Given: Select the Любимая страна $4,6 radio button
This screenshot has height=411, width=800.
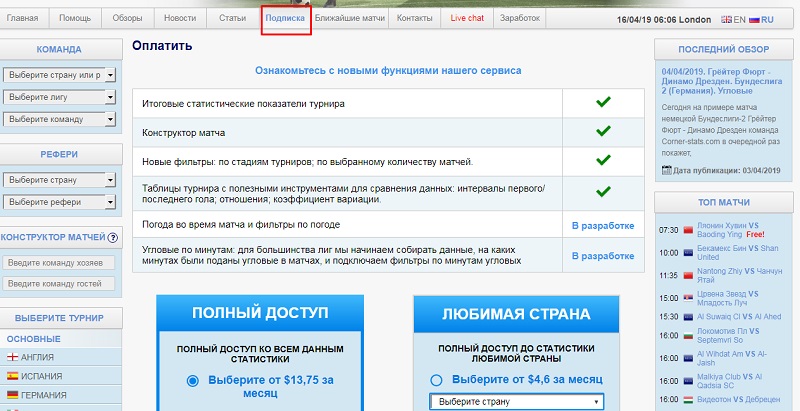Looking at the screenshot, I should [436, 380].
